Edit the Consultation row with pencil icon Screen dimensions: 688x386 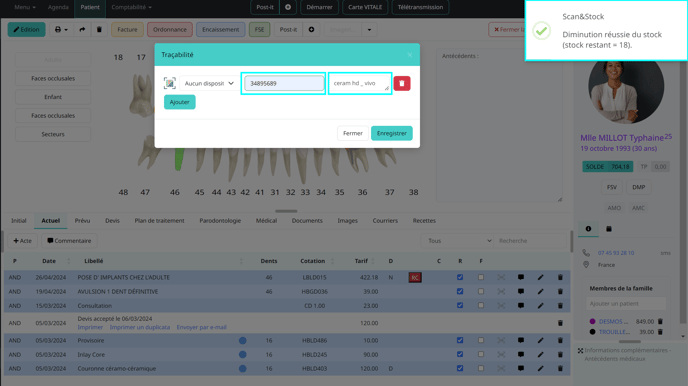[x=541, y=305]
